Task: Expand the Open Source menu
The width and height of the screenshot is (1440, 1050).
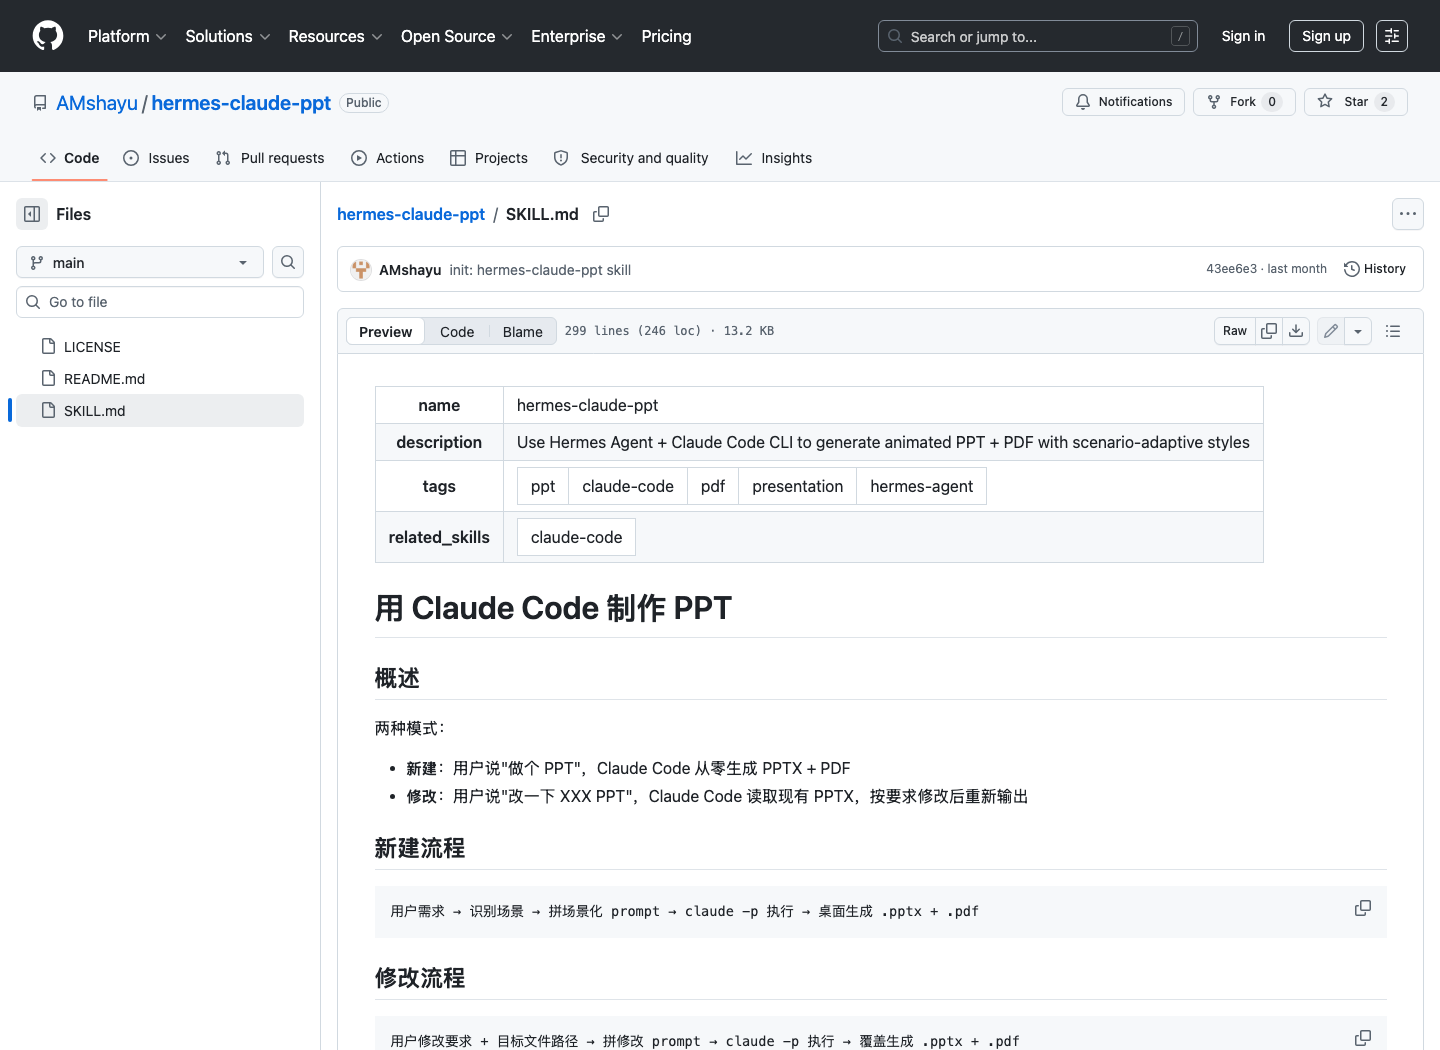Action: click(457, 36)
